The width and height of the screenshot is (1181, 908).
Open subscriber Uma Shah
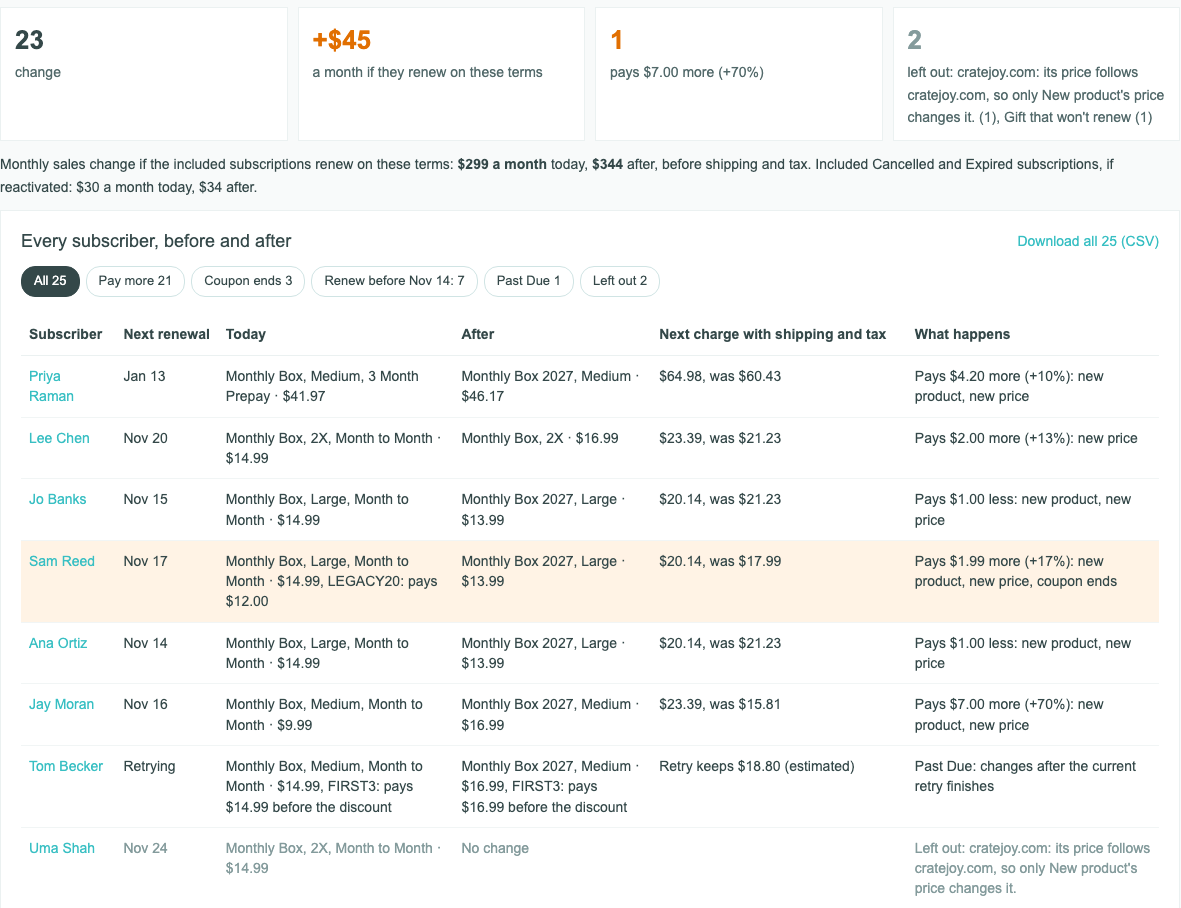coord(62,848)
